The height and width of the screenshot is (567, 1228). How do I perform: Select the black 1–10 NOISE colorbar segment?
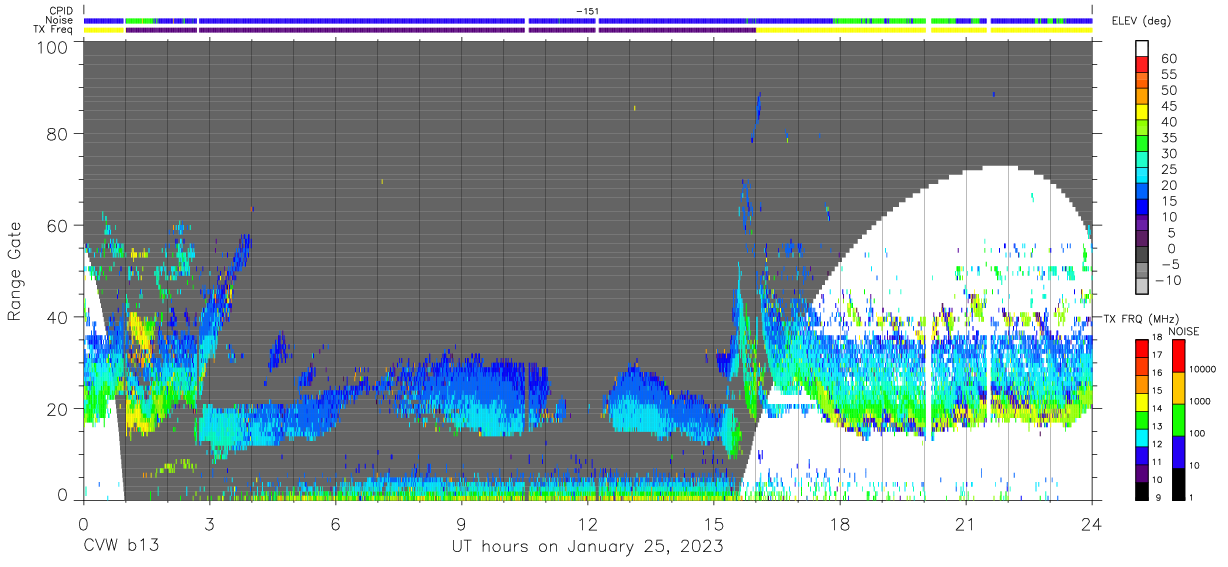[1177, 483]
